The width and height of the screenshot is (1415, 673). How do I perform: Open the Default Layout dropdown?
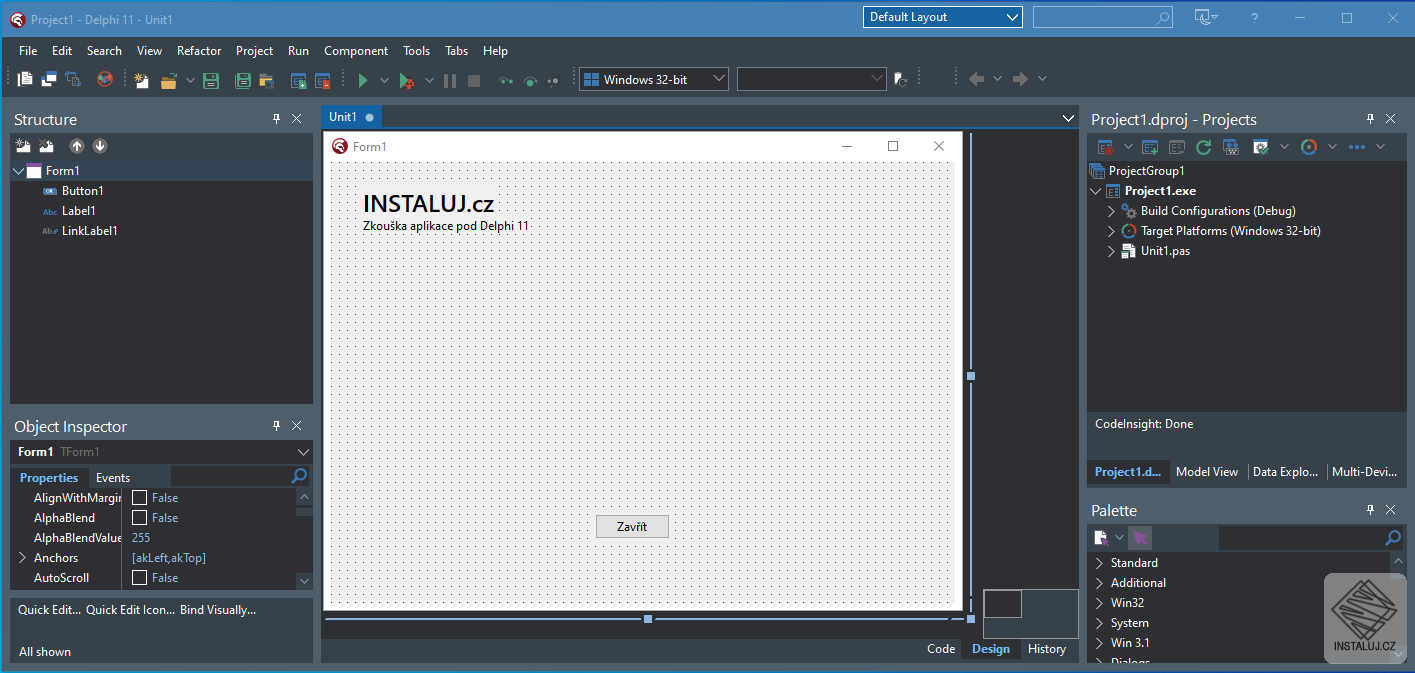942,17
